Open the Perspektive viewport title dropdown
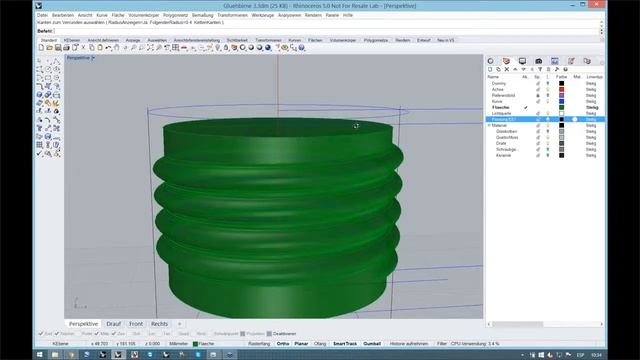640x360 pixels. [93, 58]
